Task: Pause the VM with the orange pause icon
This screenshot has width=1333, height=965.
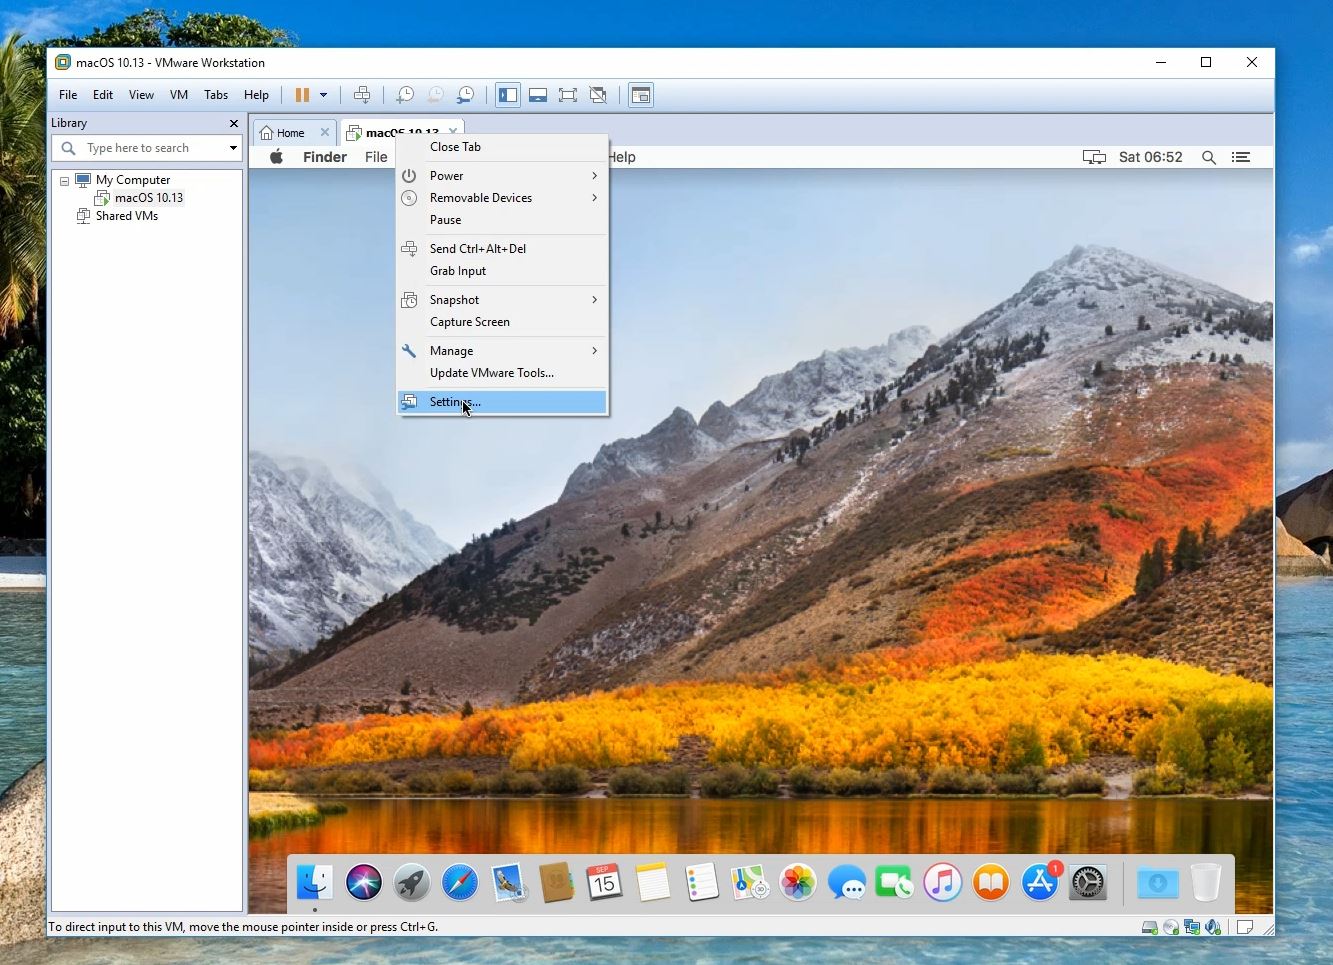Action: pyautogui.click(x=302, y=95)
